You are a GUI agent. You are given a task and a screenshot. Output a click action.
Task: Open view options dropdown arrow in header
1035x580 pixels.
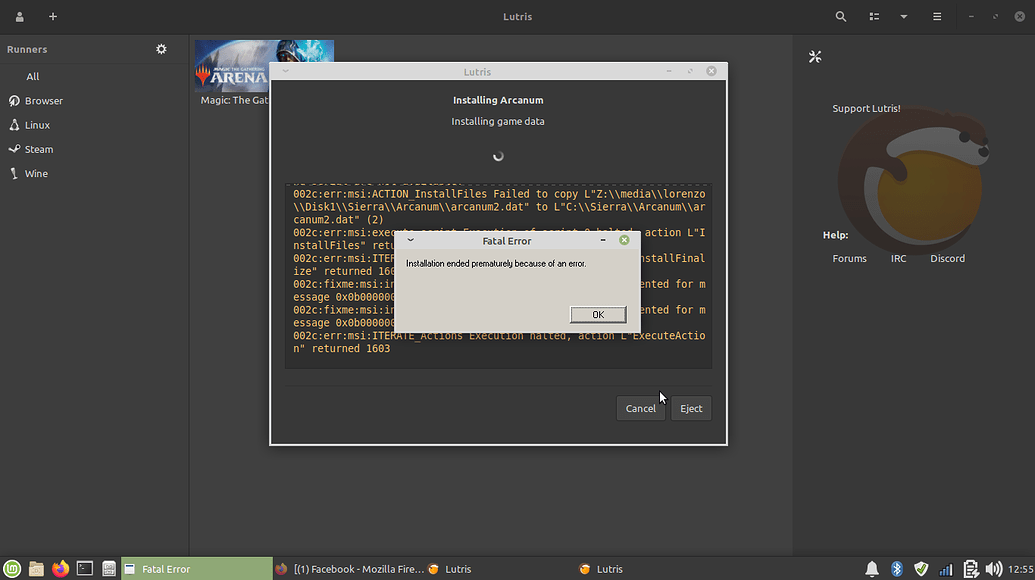coord(904,16)
